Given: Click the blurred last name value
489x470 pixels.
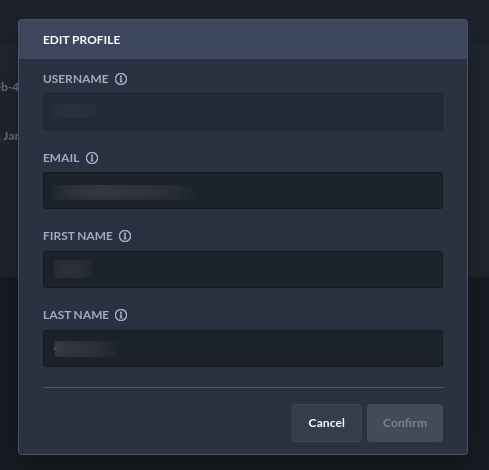Looking at the screenshot, I should 86,349.
